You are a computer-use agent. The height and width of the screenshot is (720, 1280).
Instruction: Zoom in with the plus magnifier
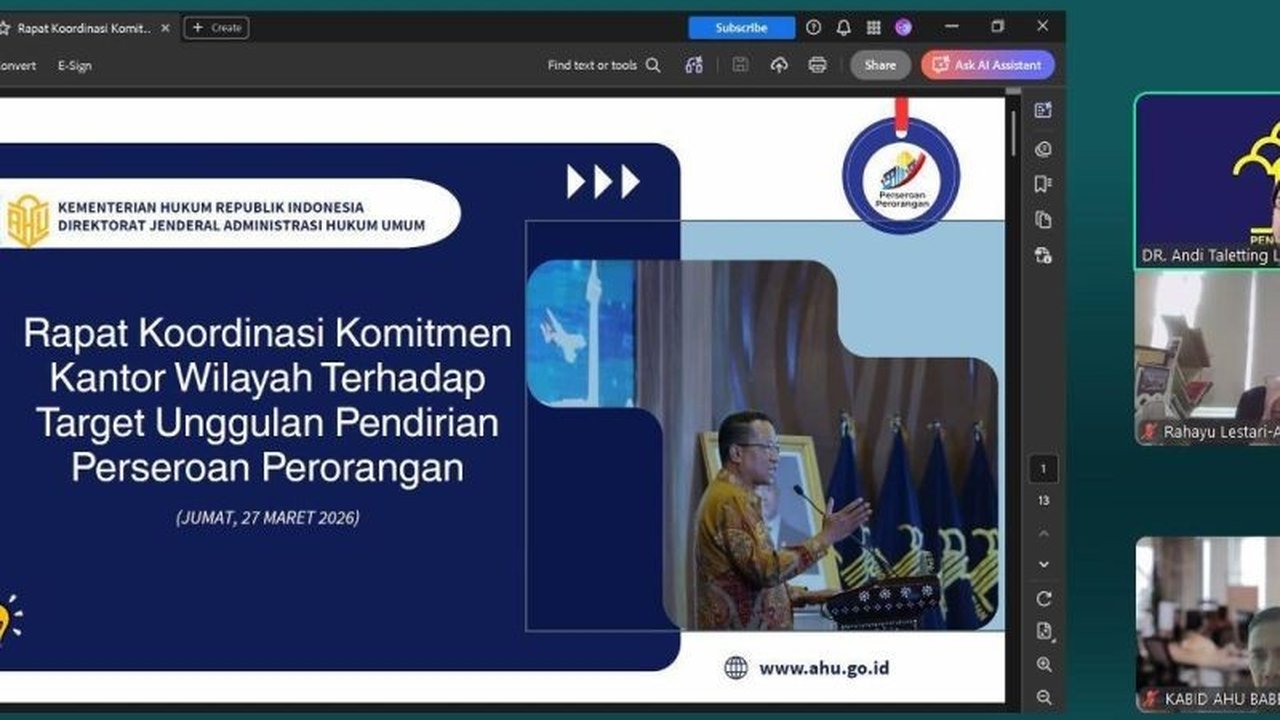tap(1044, 664)
